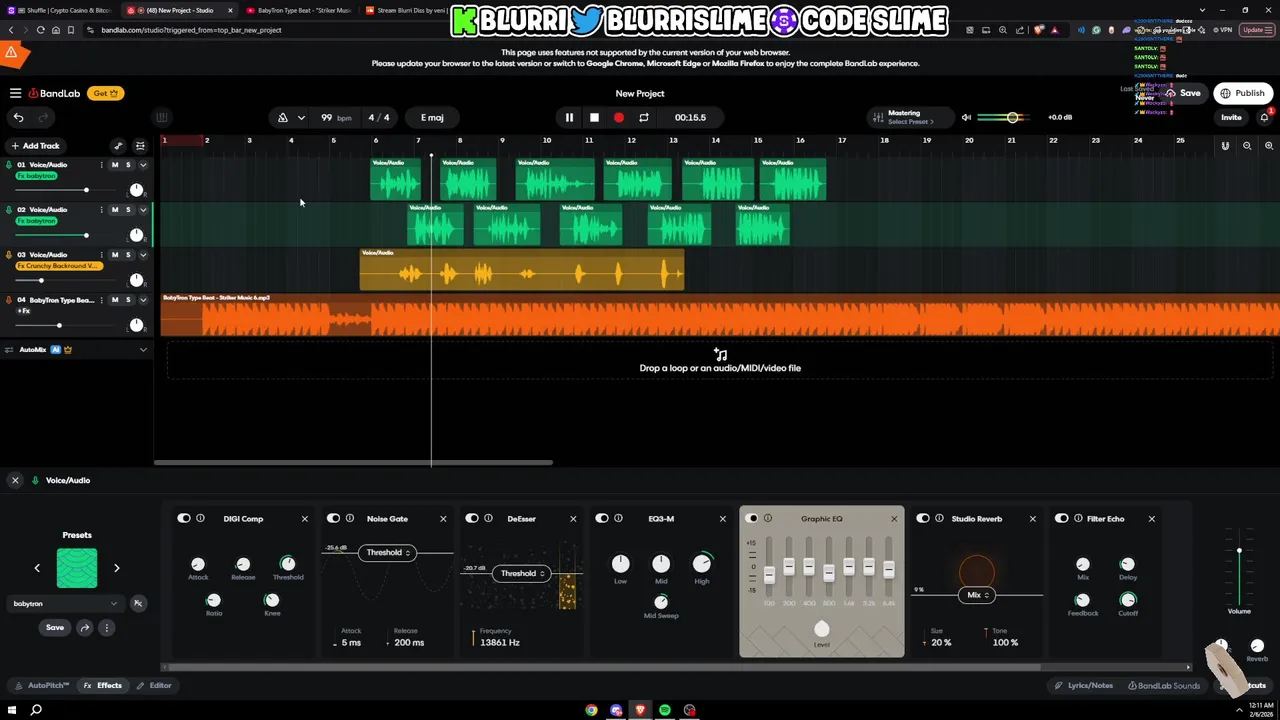
Task: Click the Save project button
Action: point(1184,93)
